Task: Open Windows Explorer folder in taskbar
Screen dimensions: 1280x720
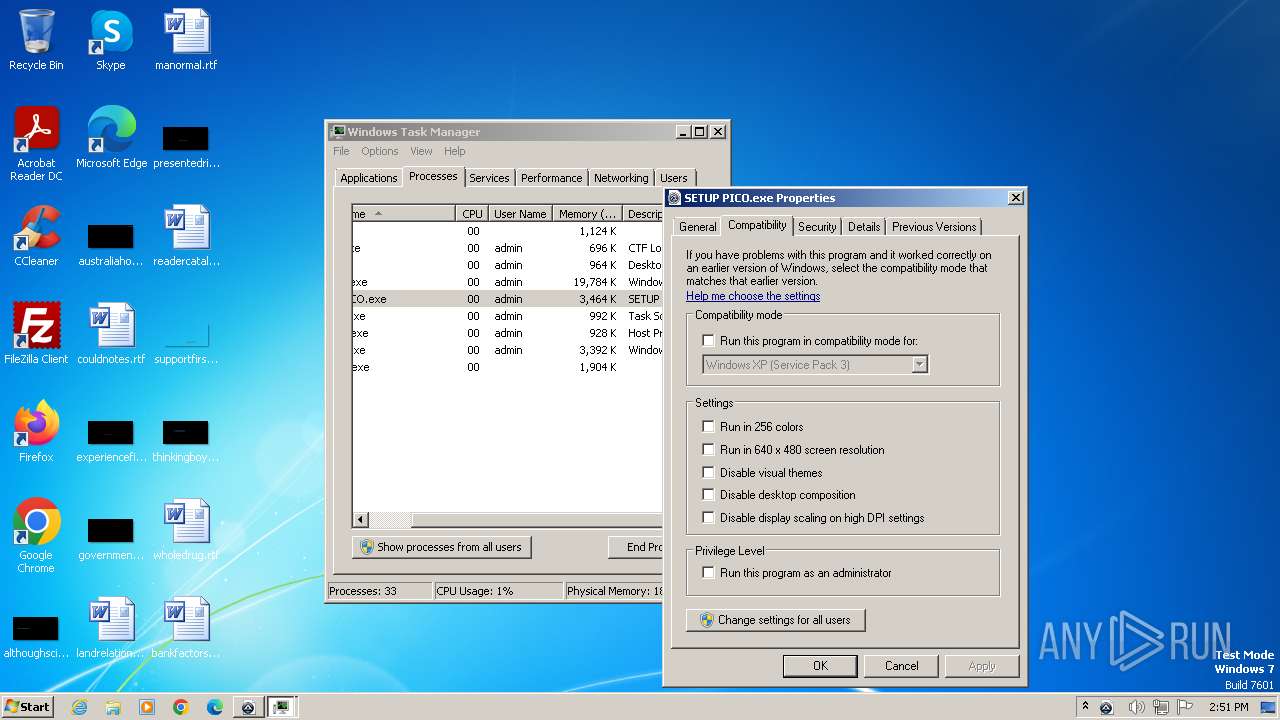Action: tap(113, 707)
